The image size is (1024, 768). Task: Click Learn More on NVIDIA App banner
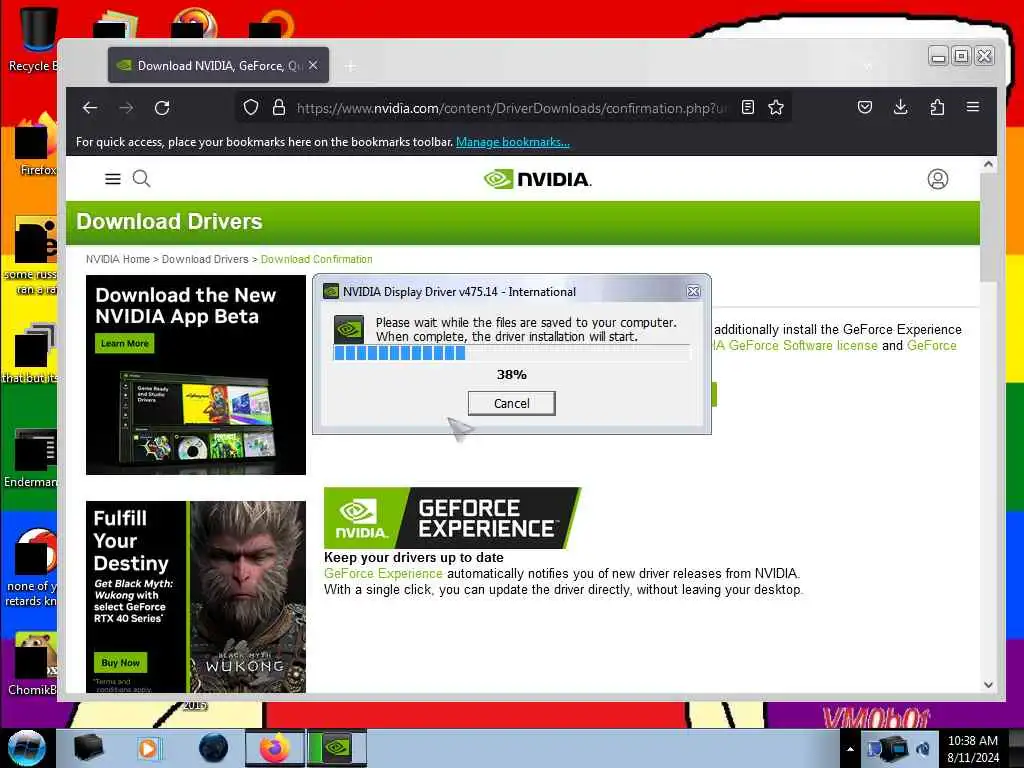point(125,344)
